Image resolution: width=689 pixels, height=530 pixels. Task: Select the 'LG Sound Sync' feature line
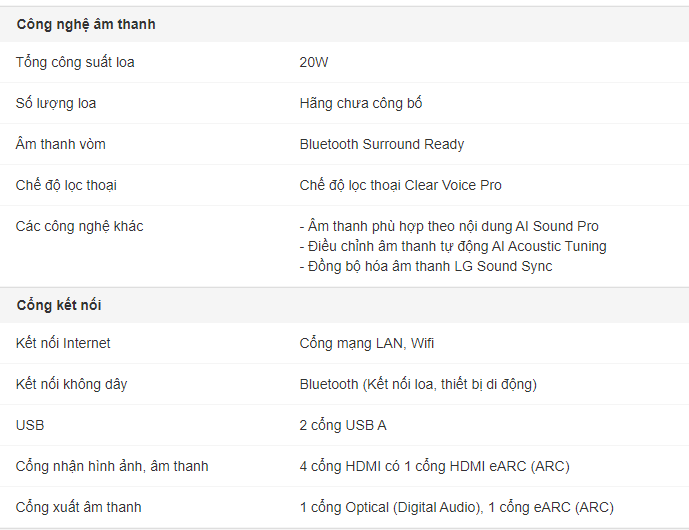426,266
